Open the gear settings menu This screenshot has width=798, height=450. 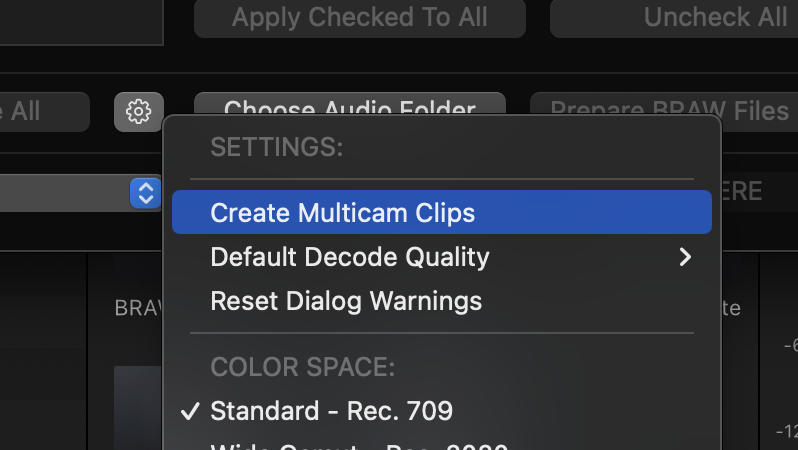tap(138, 111)
